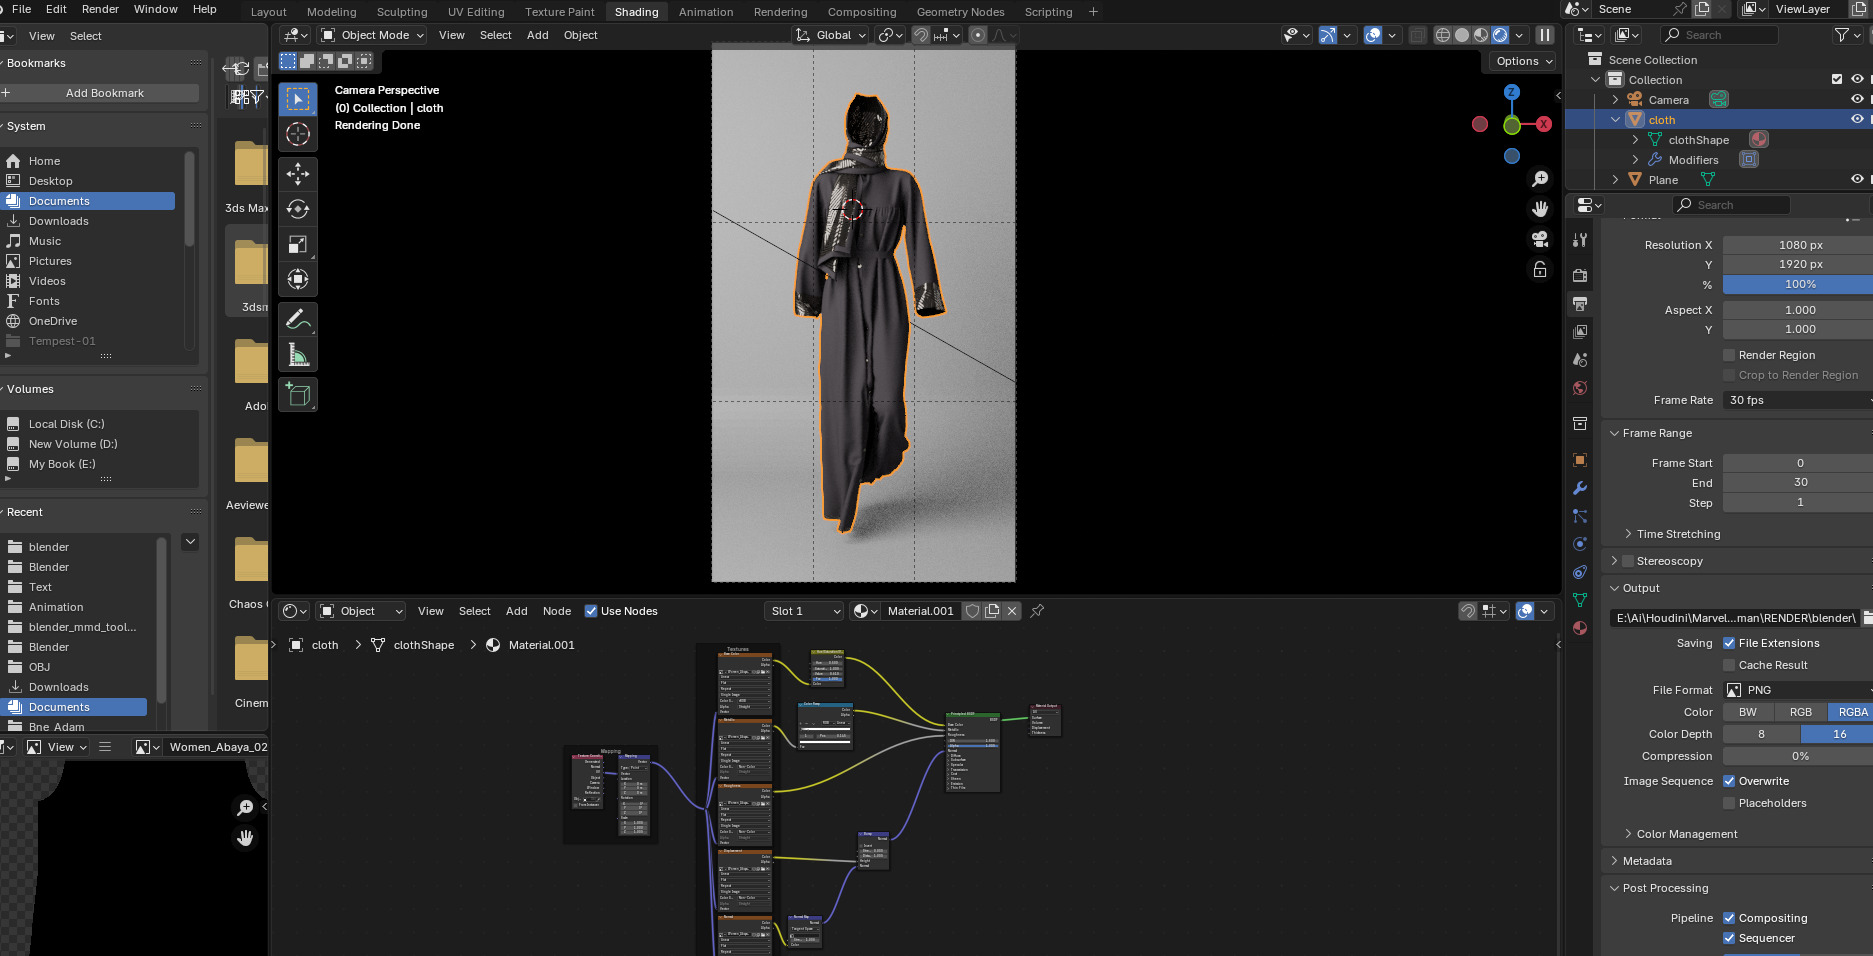The width and height of the screenshot is (1873, 956).
Task: Open the File Format PNG dropdown
Action: click(x=1797, y=690)
